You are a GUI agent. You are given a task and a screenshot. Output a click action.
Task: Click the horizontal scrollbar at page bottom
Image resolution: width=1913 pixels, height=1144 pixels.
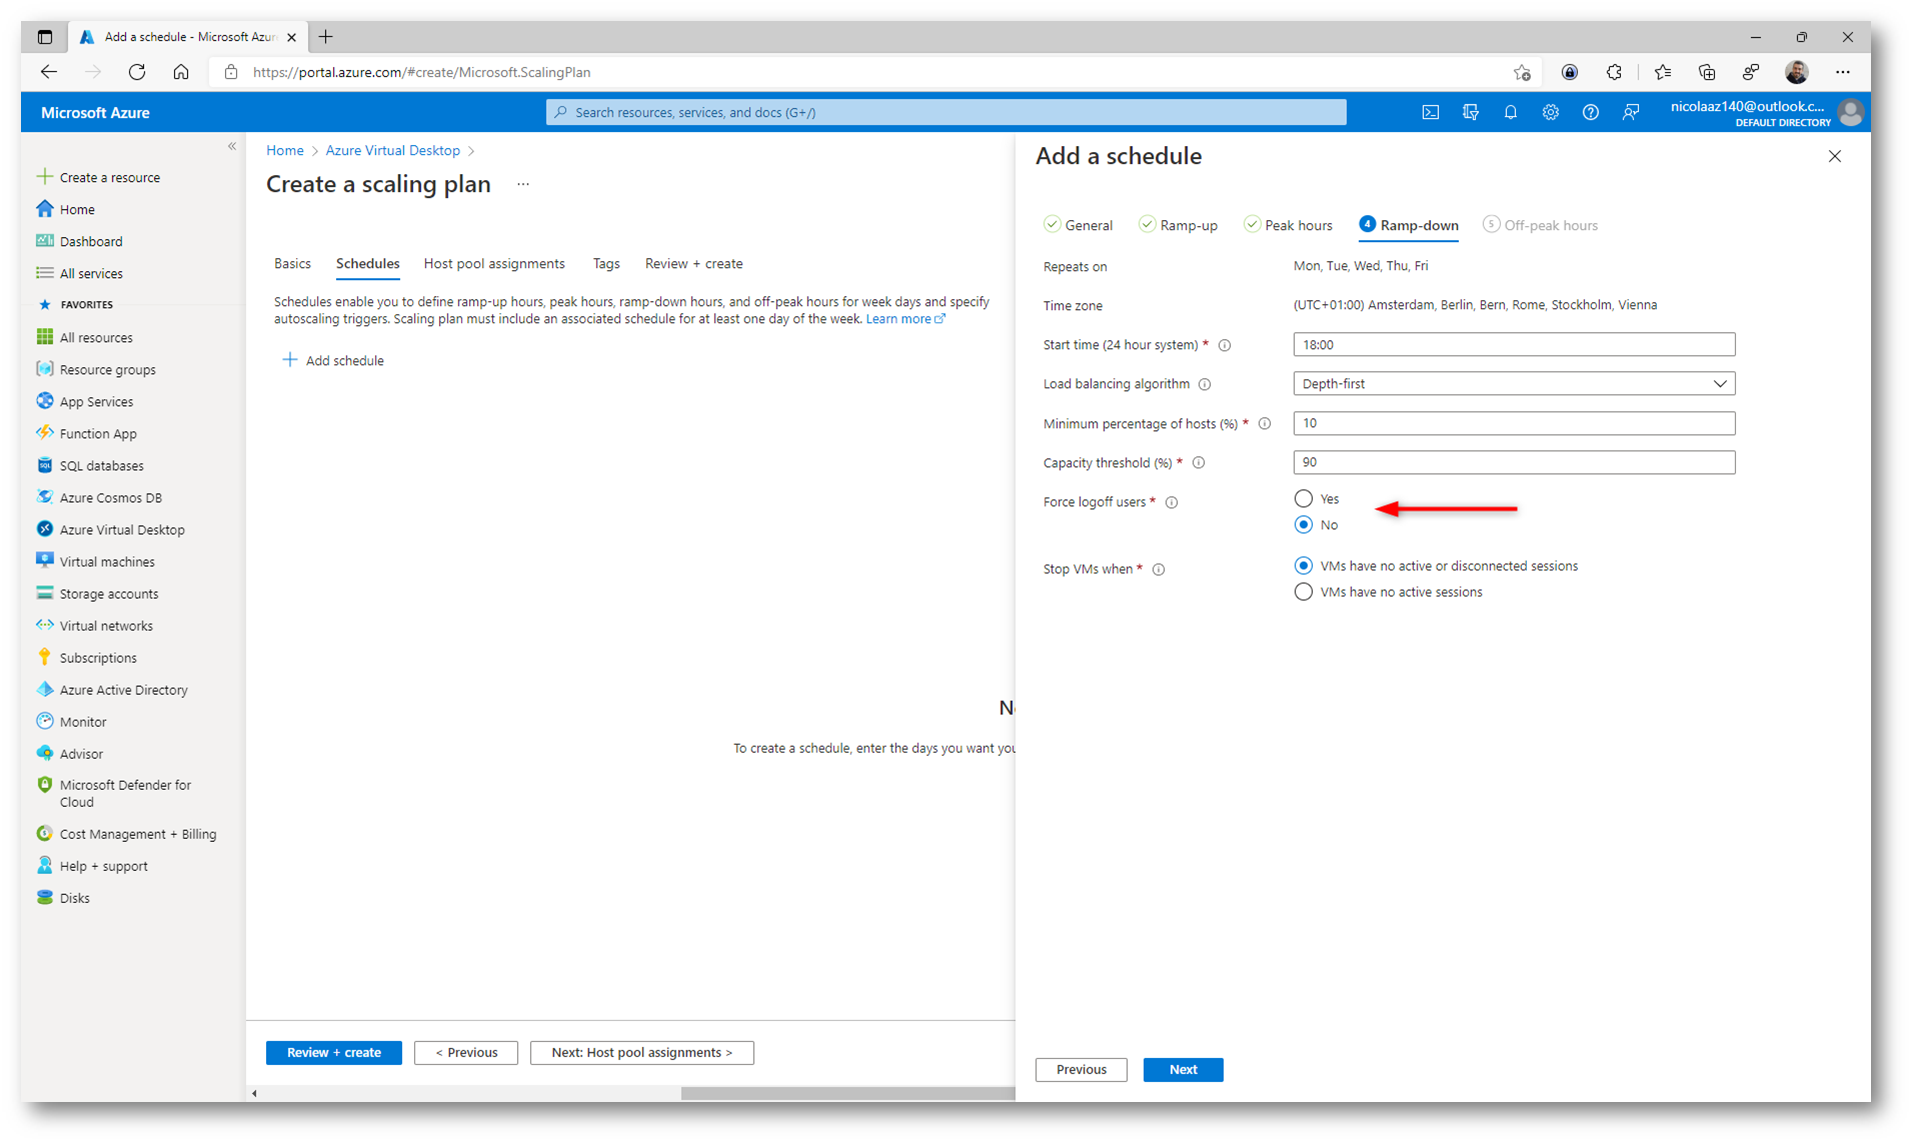846,1093
